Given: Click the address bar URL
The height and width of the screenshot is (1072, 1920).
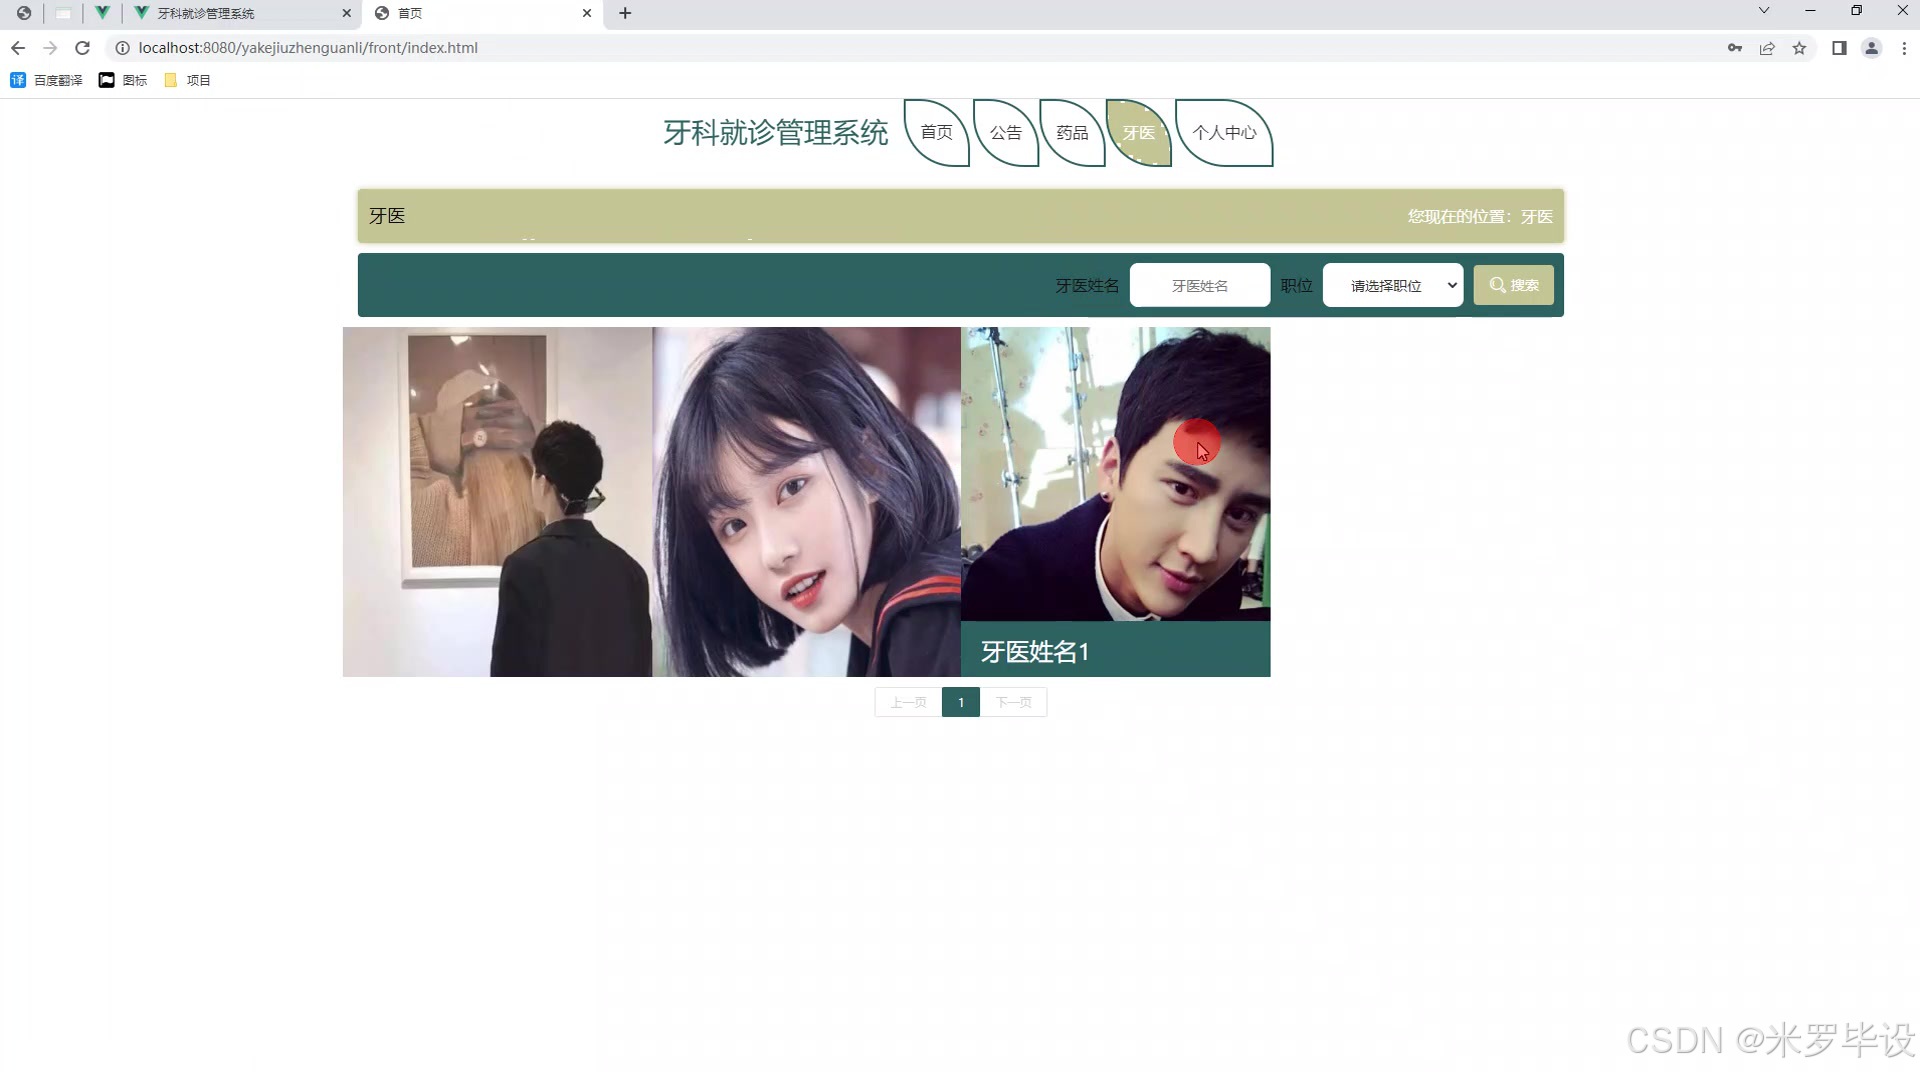Looking at the screenshot, I should tap(308, 48).
